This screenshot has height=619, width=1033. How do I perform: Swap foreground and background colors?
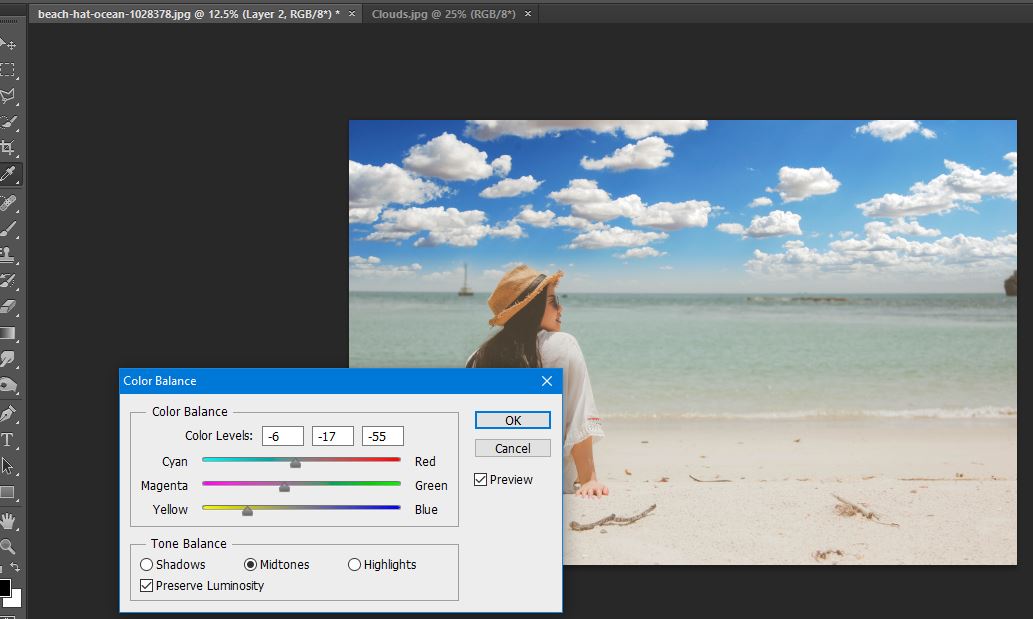(15, 568)
